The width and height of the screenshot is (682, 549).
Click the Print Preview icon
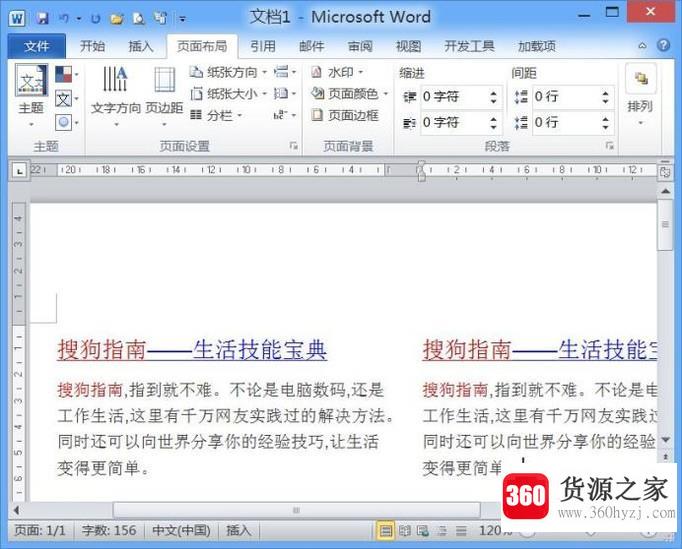[x=138, y=18]
